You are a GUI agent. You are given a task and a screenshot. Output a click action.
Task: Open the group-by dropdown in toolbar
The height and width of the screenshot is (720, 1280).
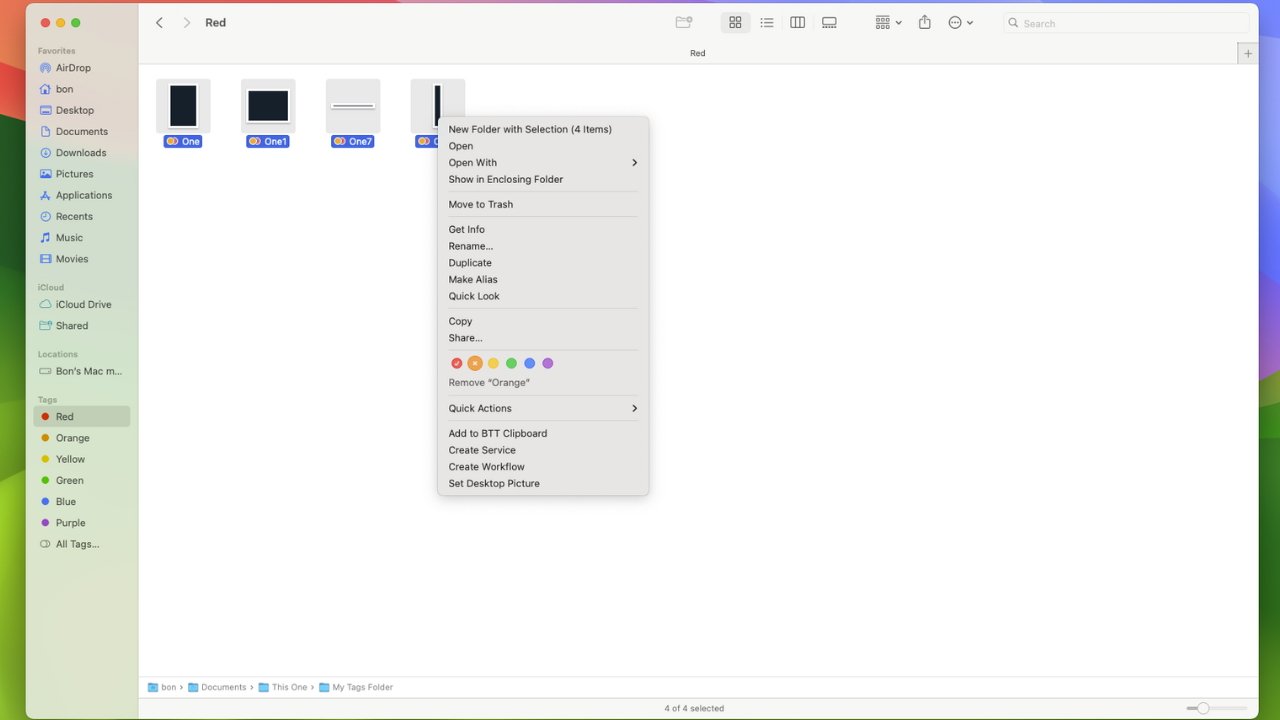tap(888, 23)
